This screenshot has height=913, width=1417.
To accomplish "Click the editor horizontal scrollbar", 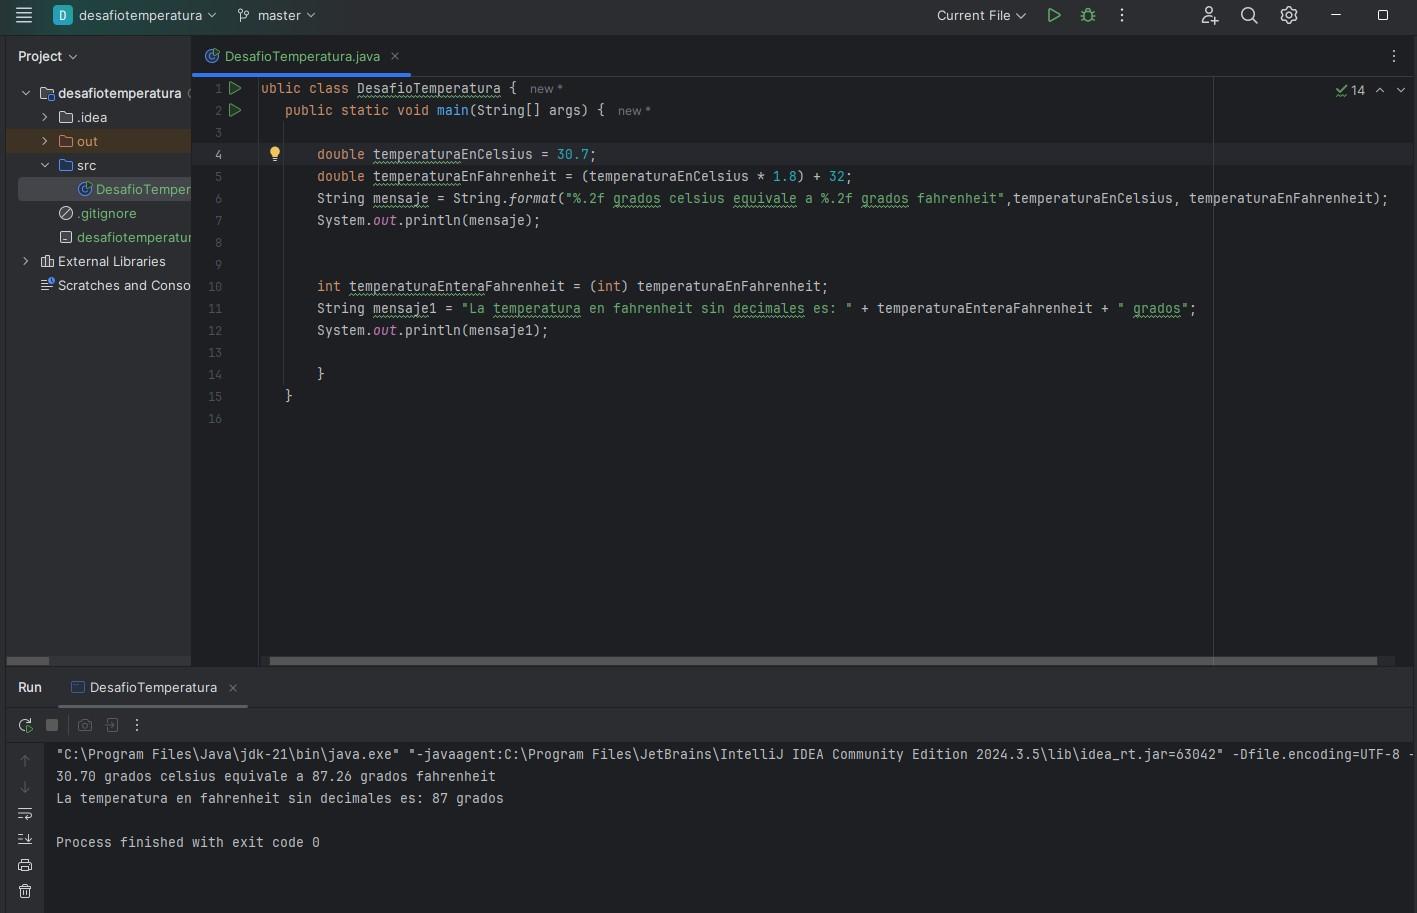I will pyautogui.click(x=823, y=661).
